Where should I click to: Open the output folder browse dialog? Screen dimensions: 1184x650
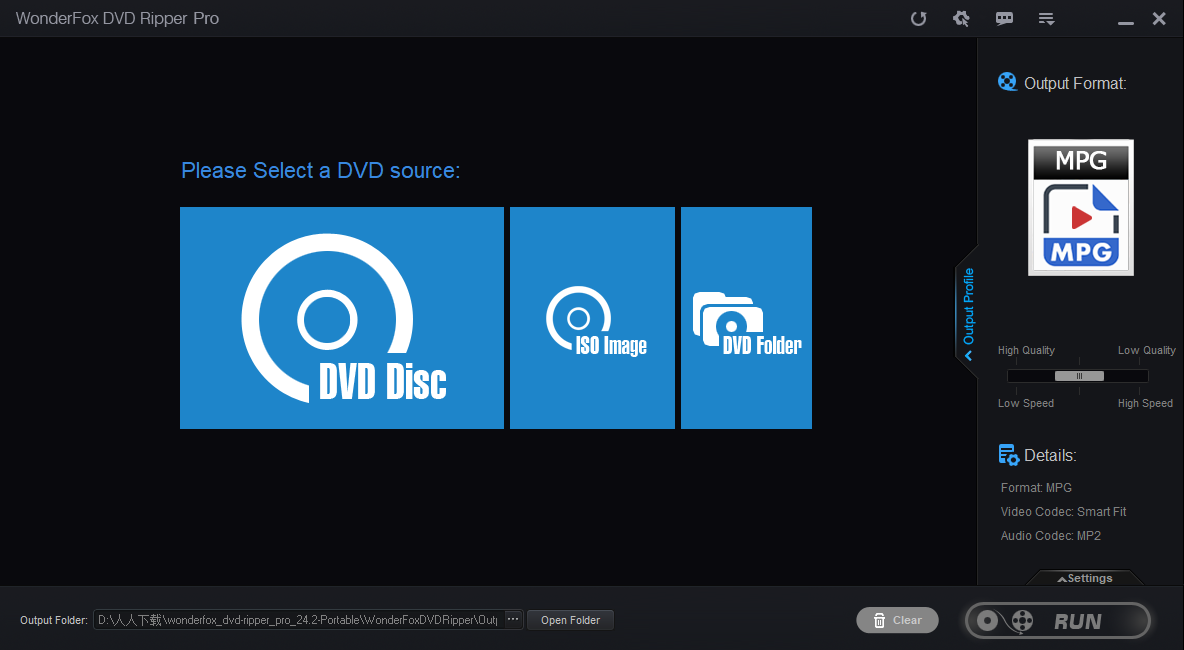[512, 620]
